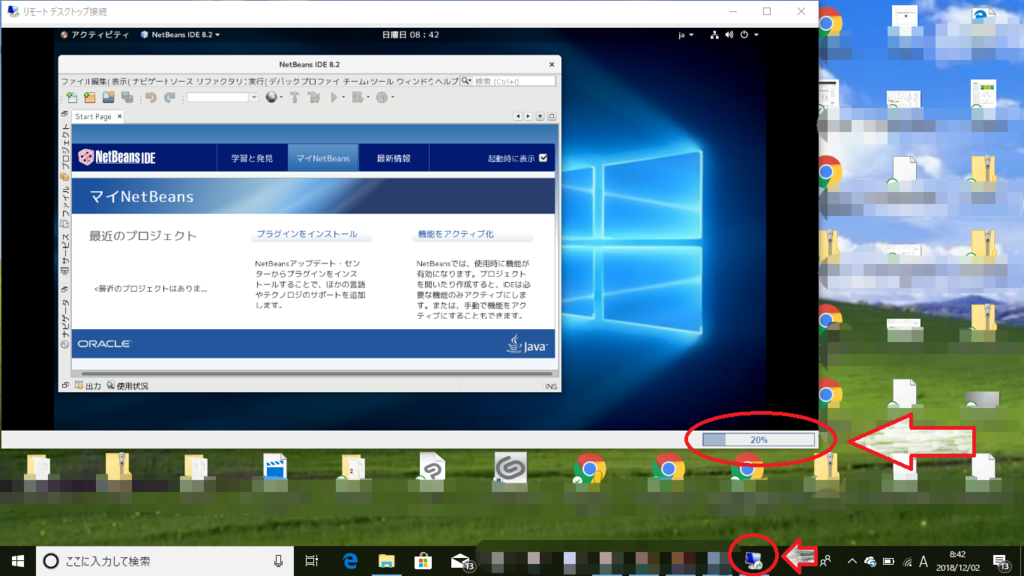Open the 使用状況 panel button
This screenshot has width=1024, height=576.
pyautogui.click(x=127, y=386)
